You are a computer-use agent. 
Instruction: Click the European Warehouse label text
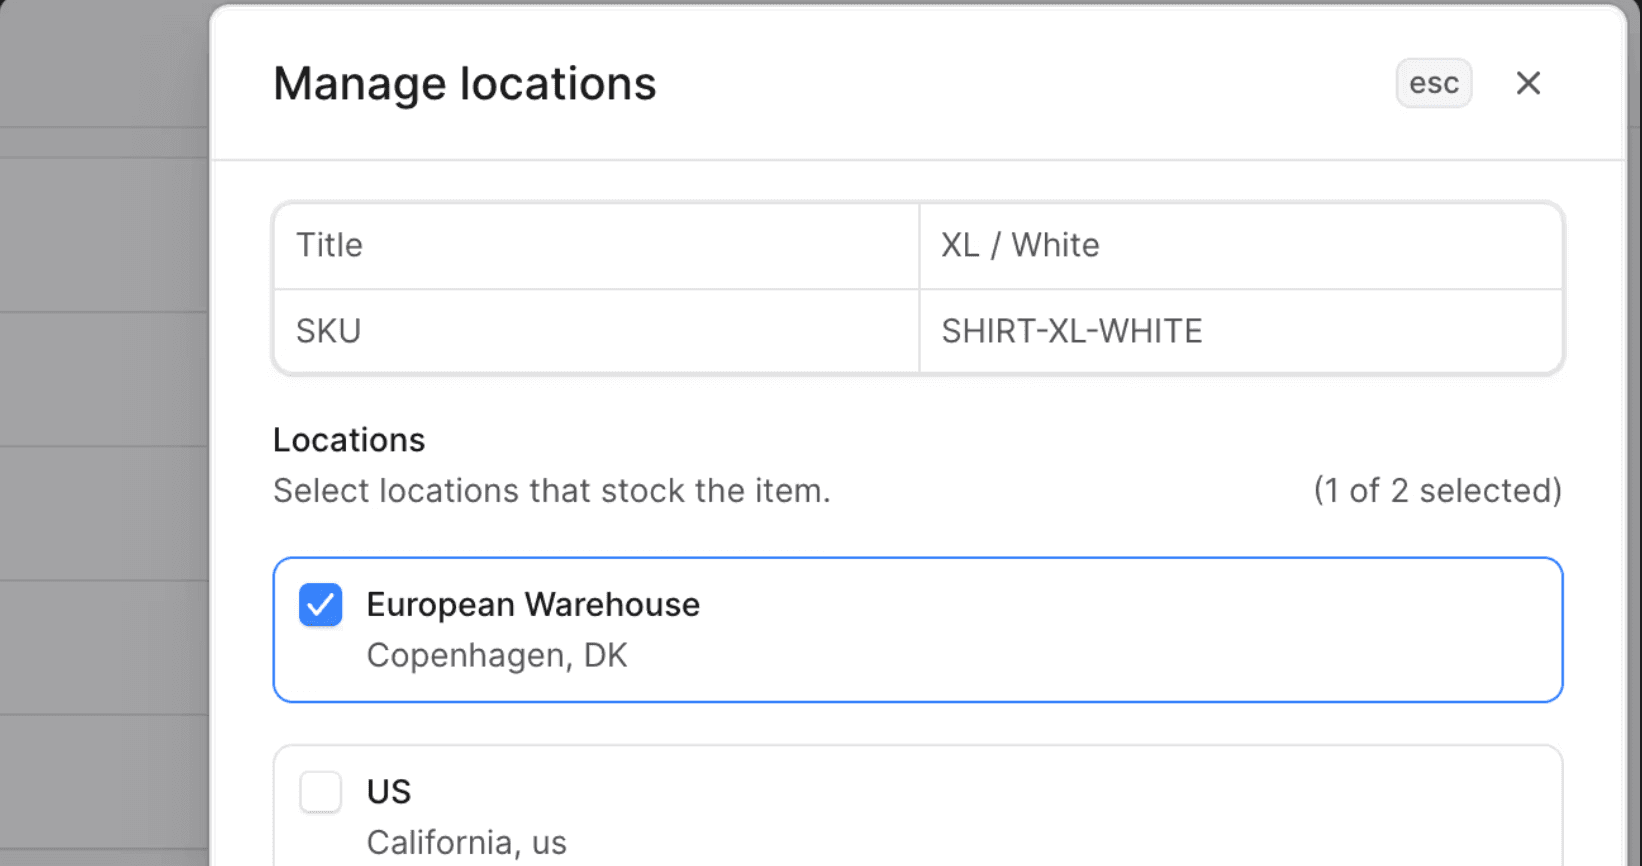click(533, 605)
